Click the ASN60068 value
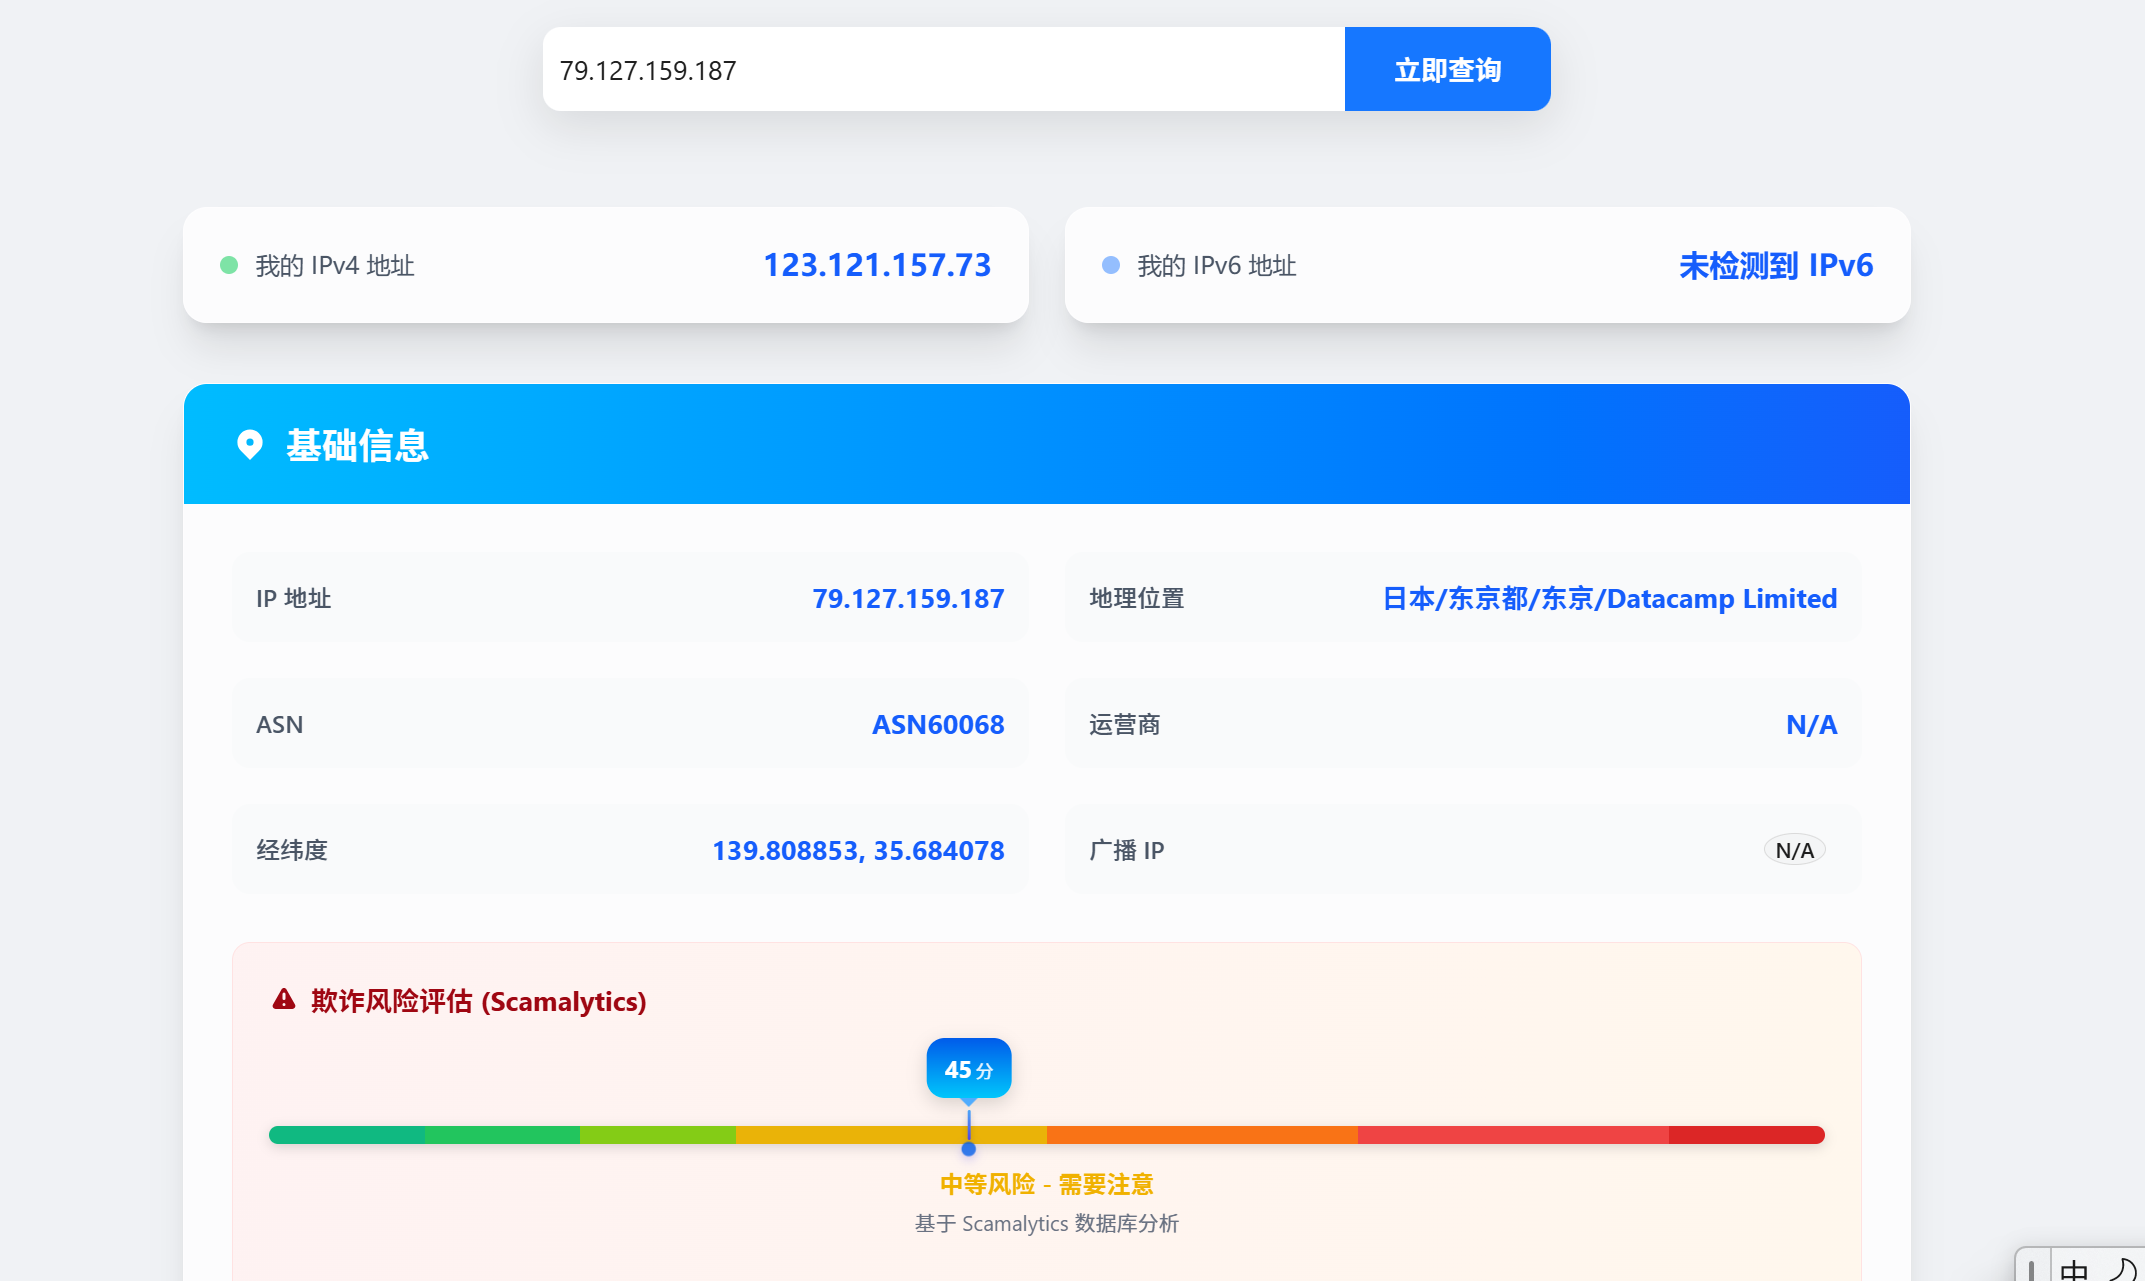Viewport: 2145px width, 1281px height. pyautogui.click(x=937, y=724)
